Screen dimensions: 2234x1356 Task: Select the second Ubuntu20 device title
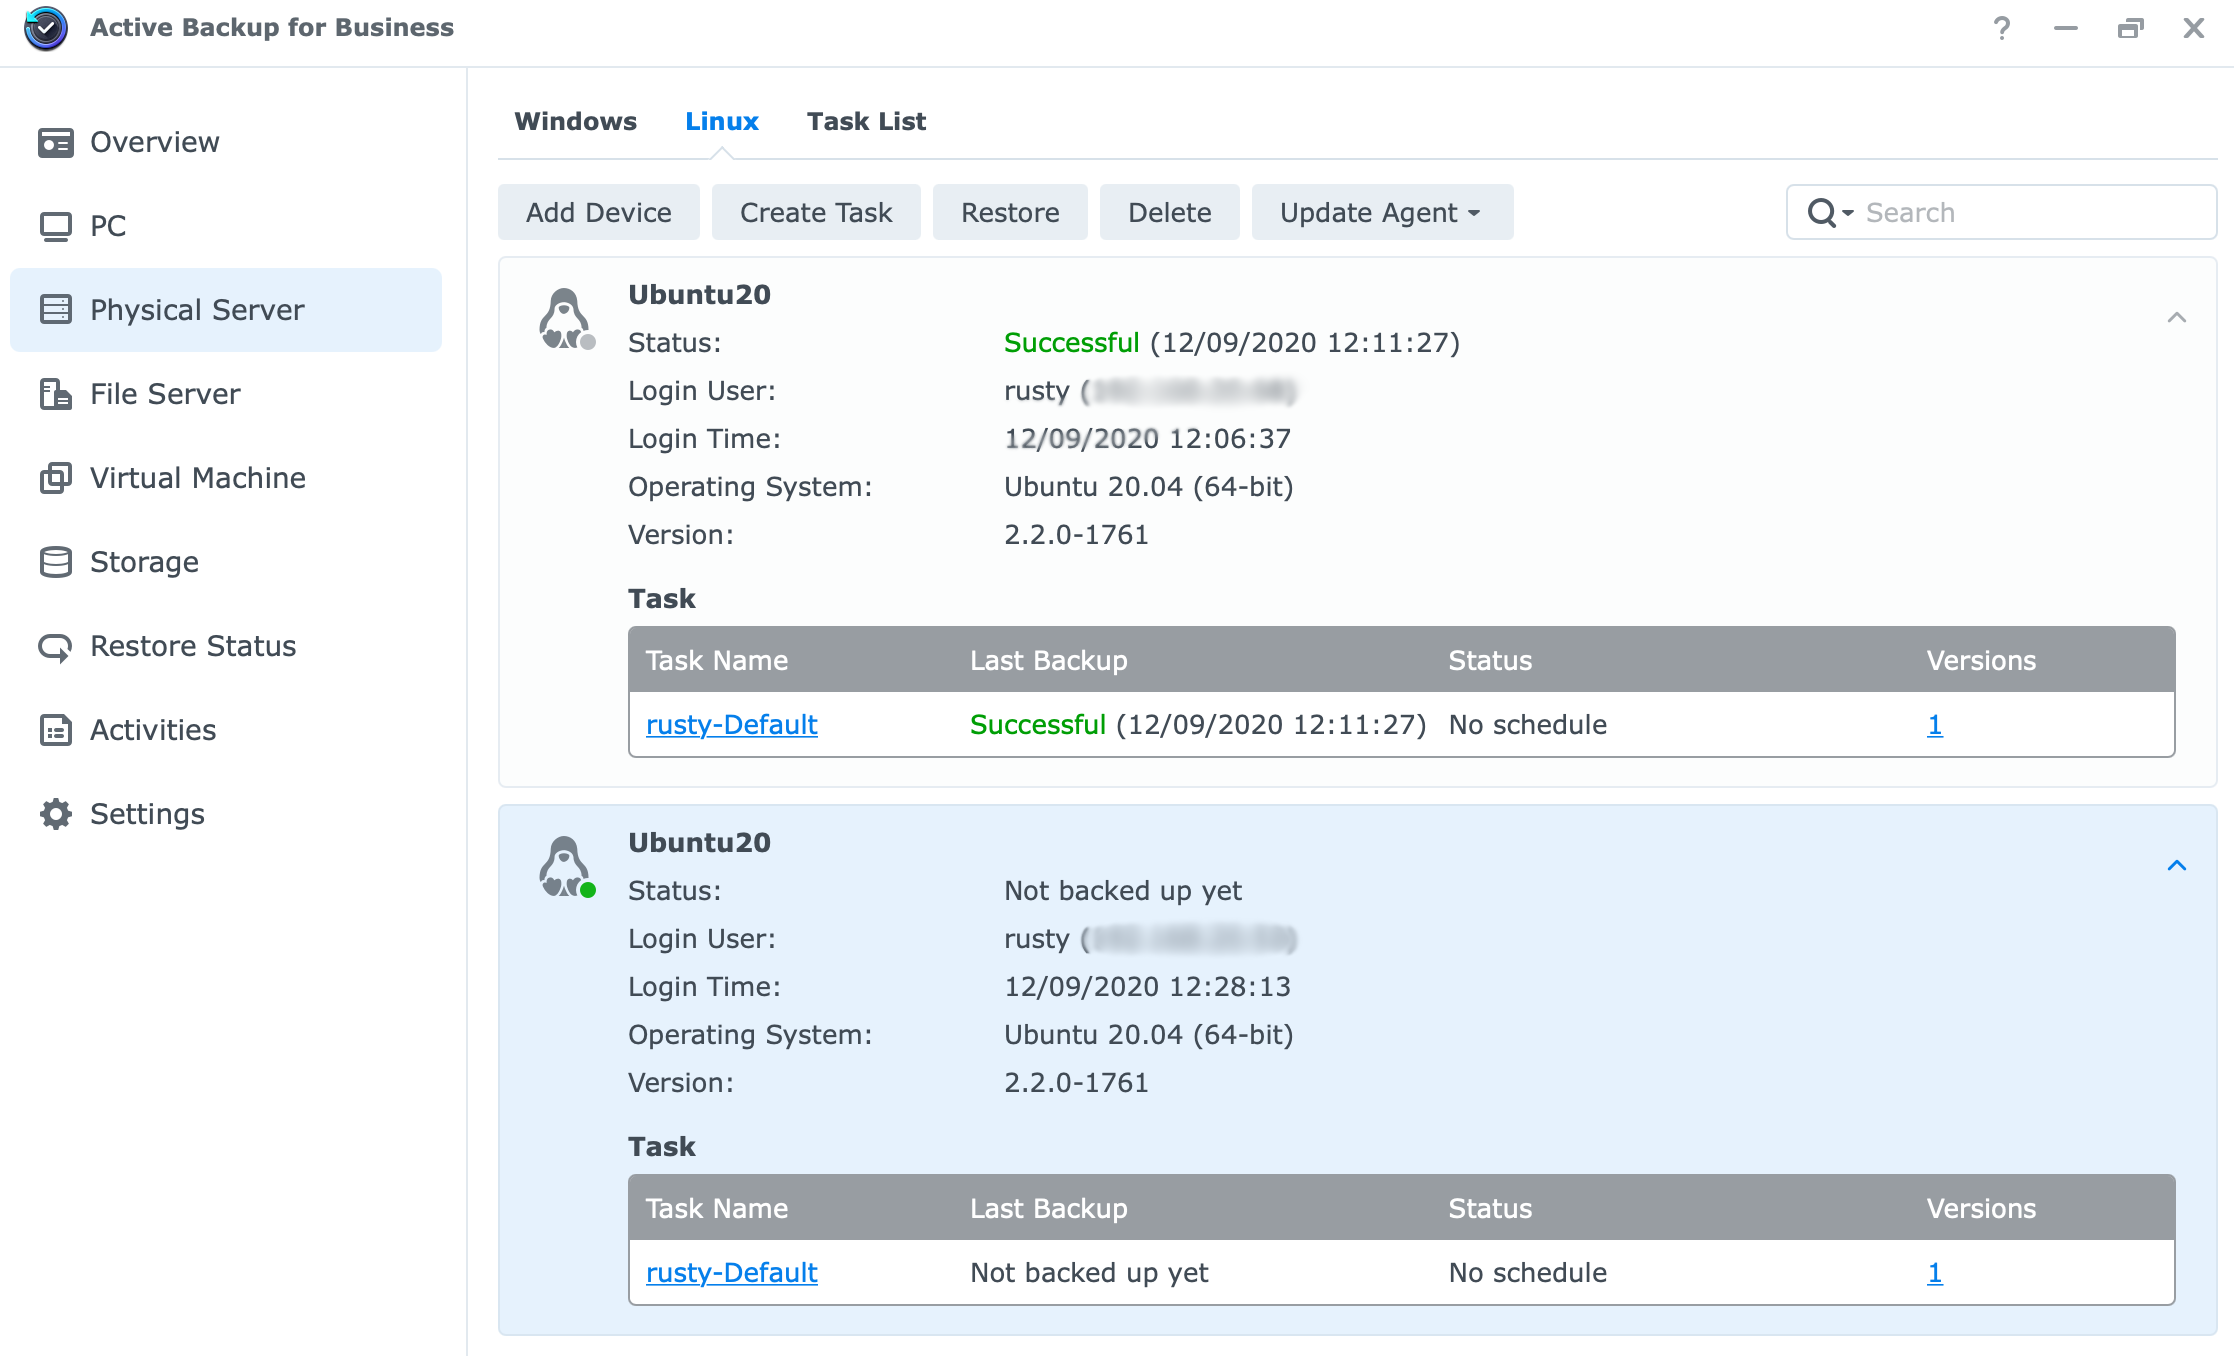(699, 843)
